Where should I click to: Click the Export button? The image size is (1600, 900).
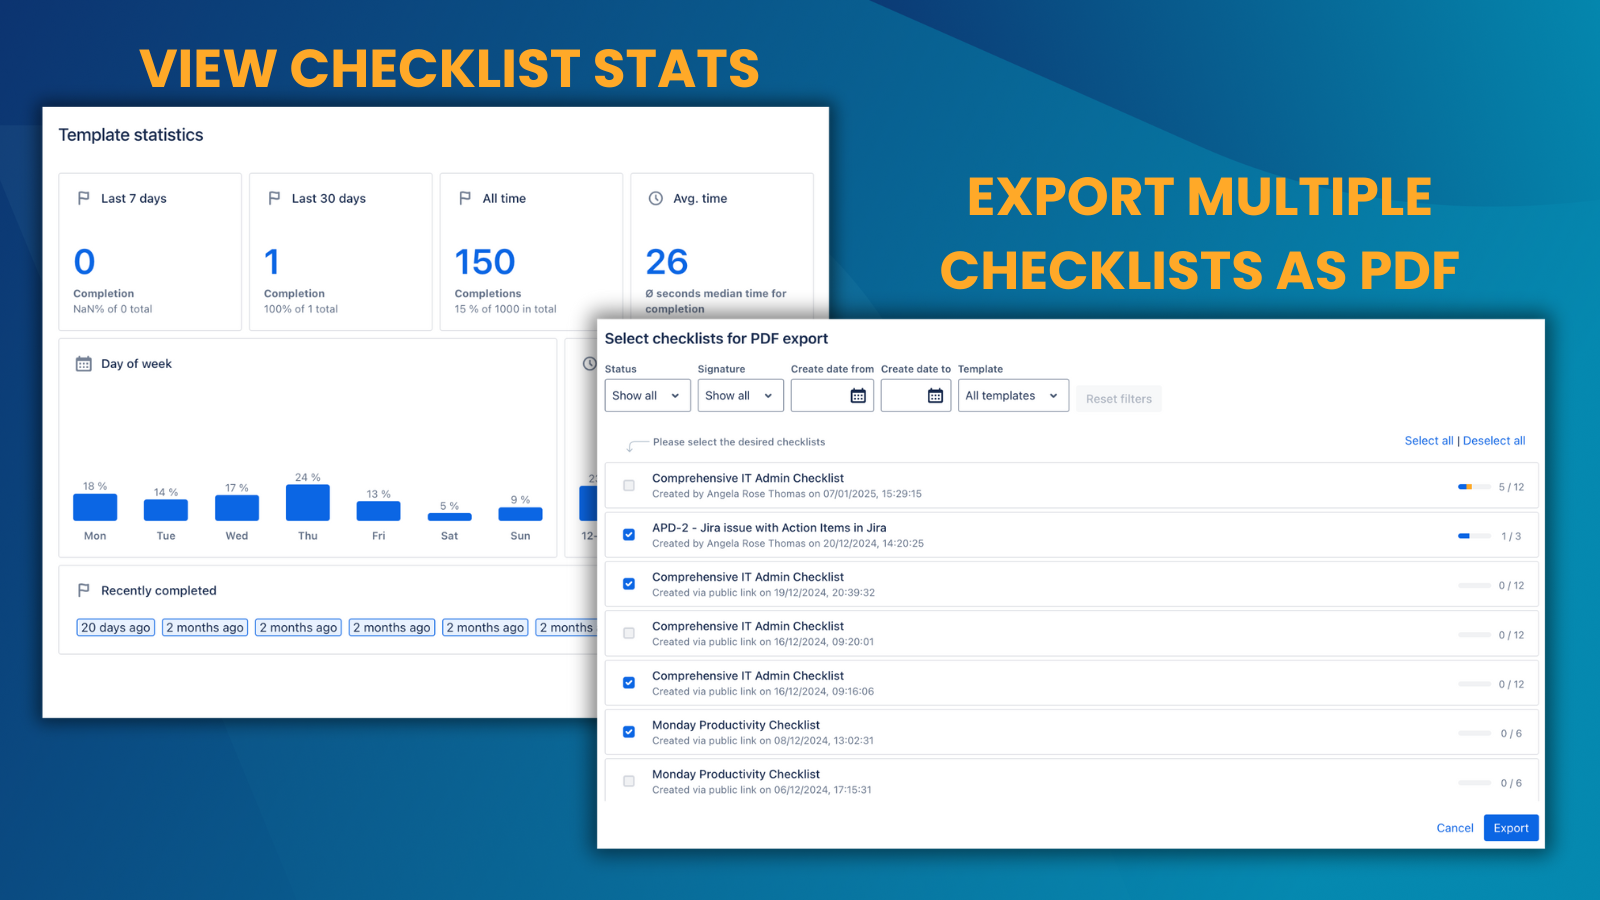[1510, 827]
